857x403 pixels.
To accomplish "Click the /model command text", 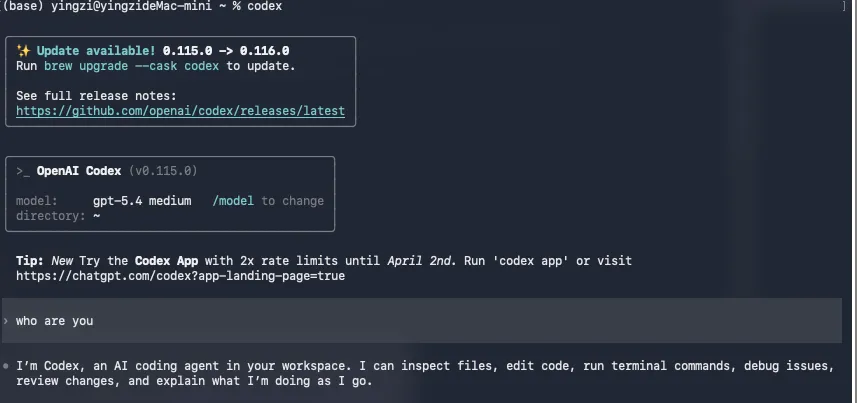I will [233, 201].
